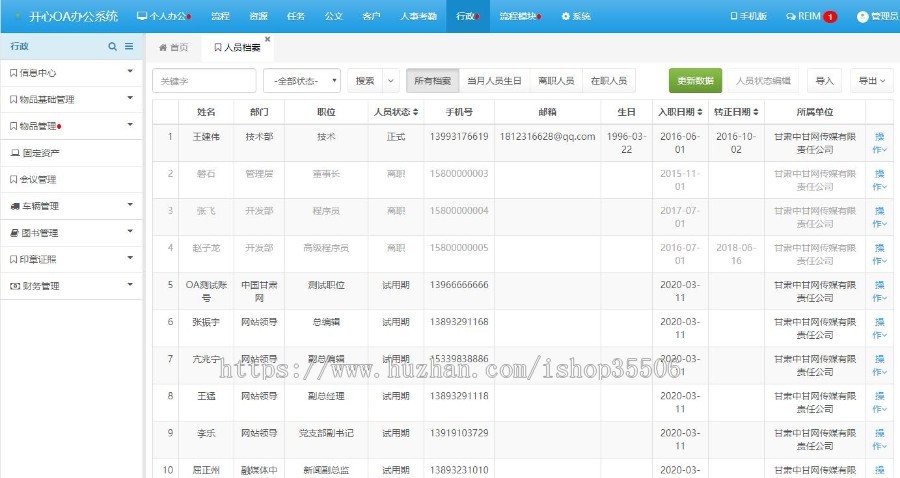
Task: Click the 导入 import button
Action: (825, 81)
